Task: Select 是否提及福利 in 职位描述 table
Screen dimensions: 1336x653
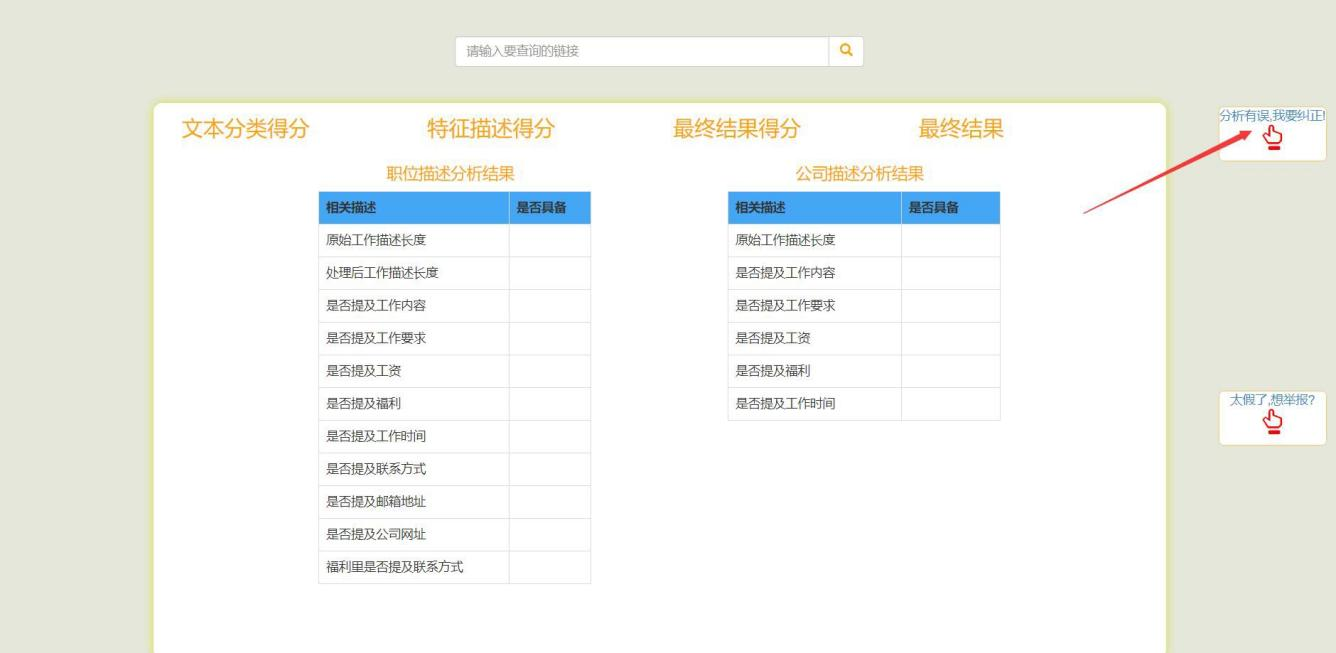Action: (455, 404)
